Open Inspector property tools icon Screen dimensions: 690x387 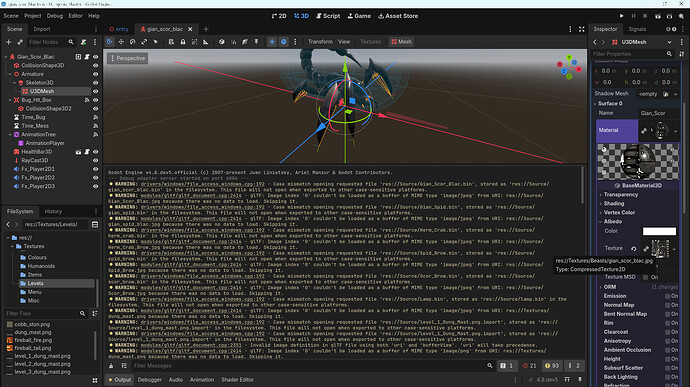[682, 54]
